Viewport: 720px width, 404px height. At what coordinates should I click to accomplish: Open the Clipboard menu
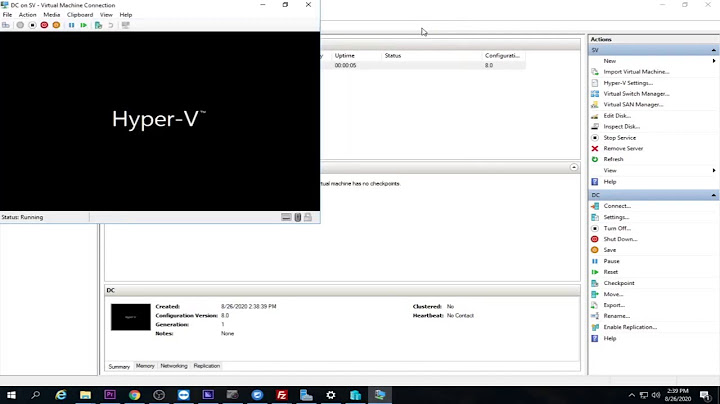pyautogui.click(x=80, y=15)
